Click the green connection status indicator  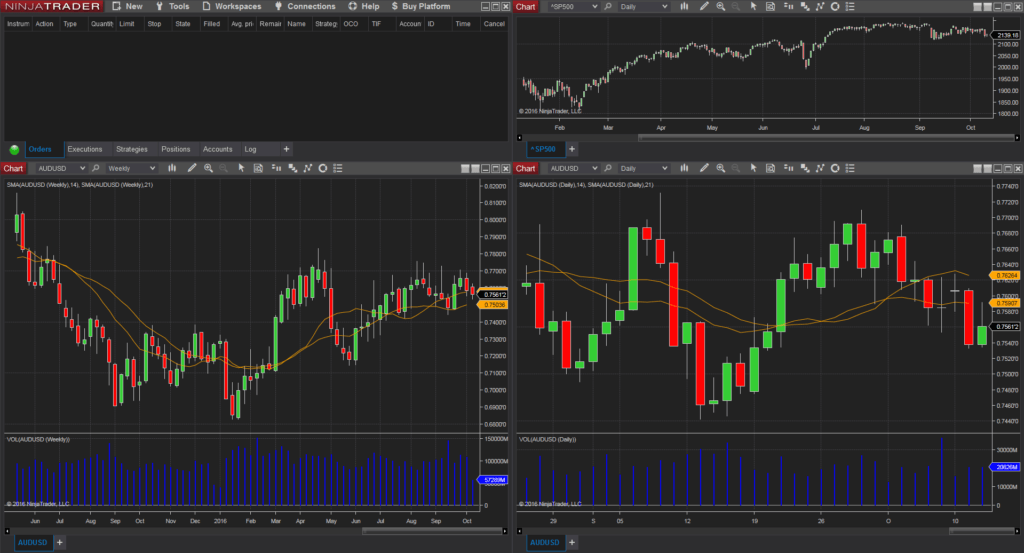(x=14, y=150)
